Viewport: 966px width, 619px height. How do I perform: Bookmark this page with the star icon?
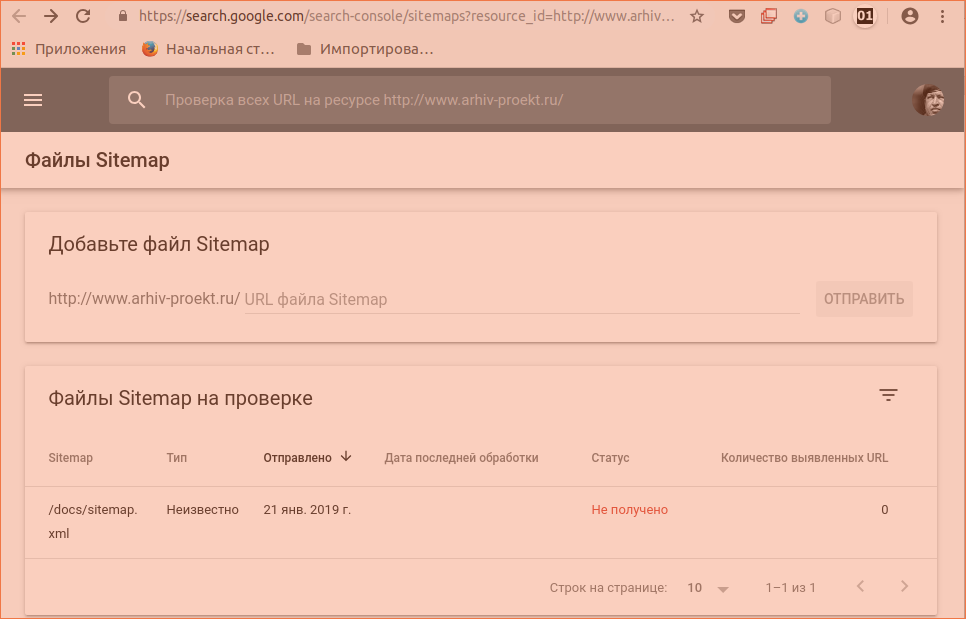coord(697,17)
